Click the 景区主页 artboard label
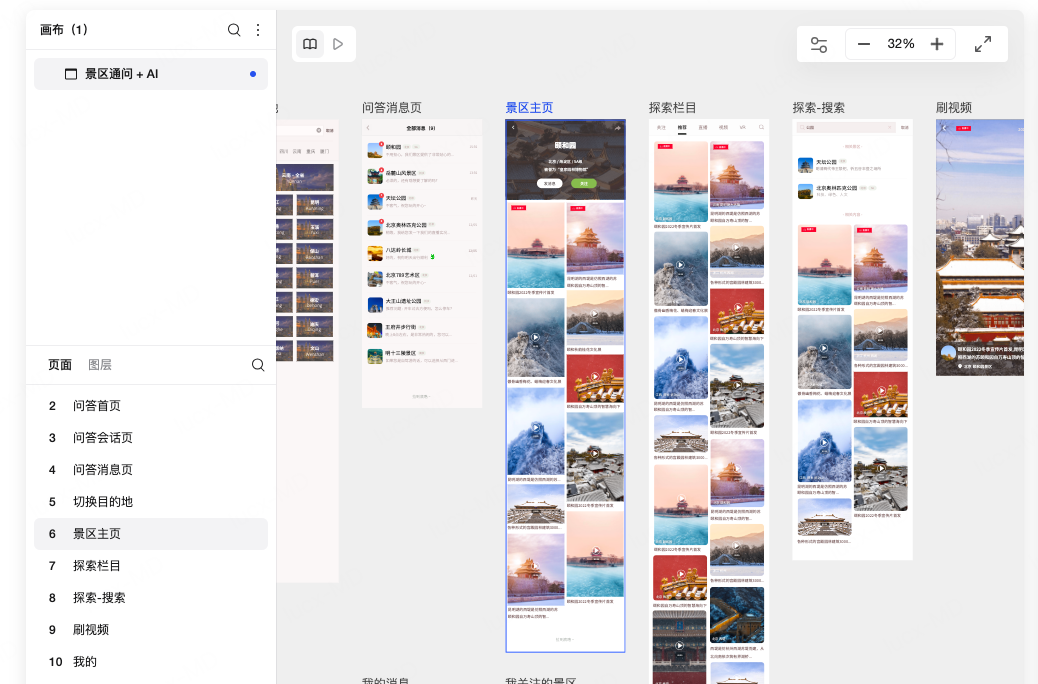This screenshot has width=1038, height=684. click(x=529, y=108)
